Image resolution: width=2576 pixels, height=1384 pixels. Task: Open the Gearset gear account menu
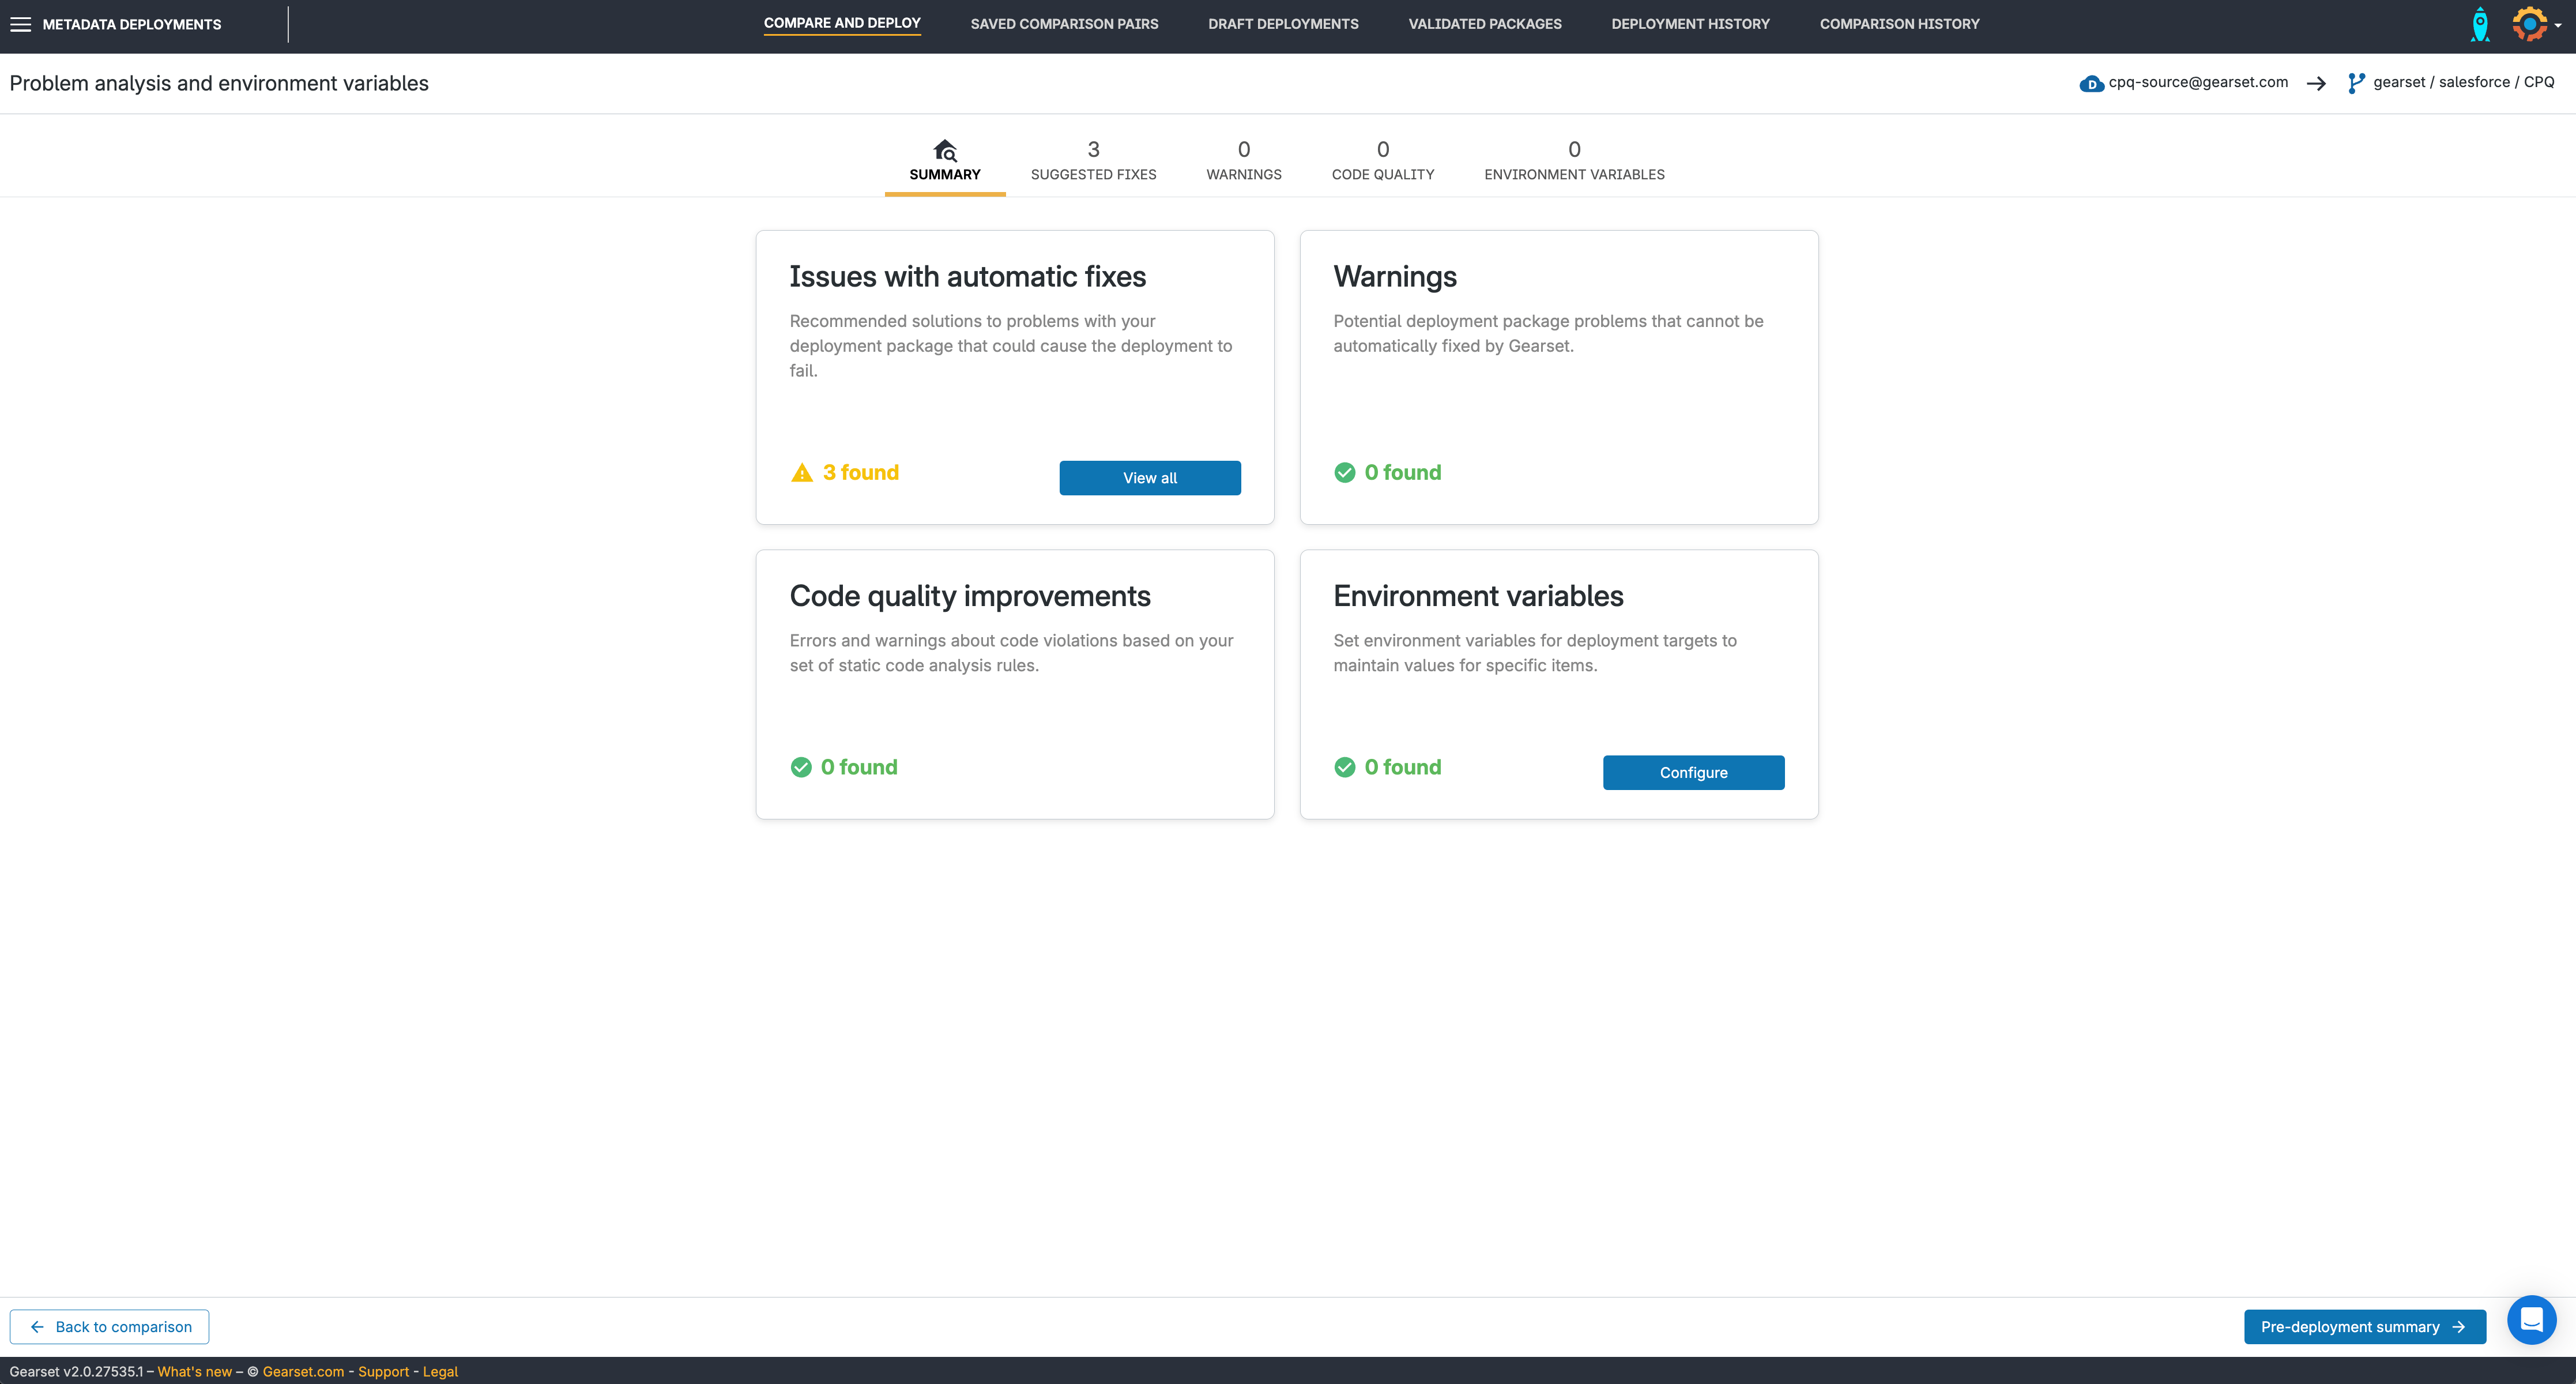coord(2531,24)
